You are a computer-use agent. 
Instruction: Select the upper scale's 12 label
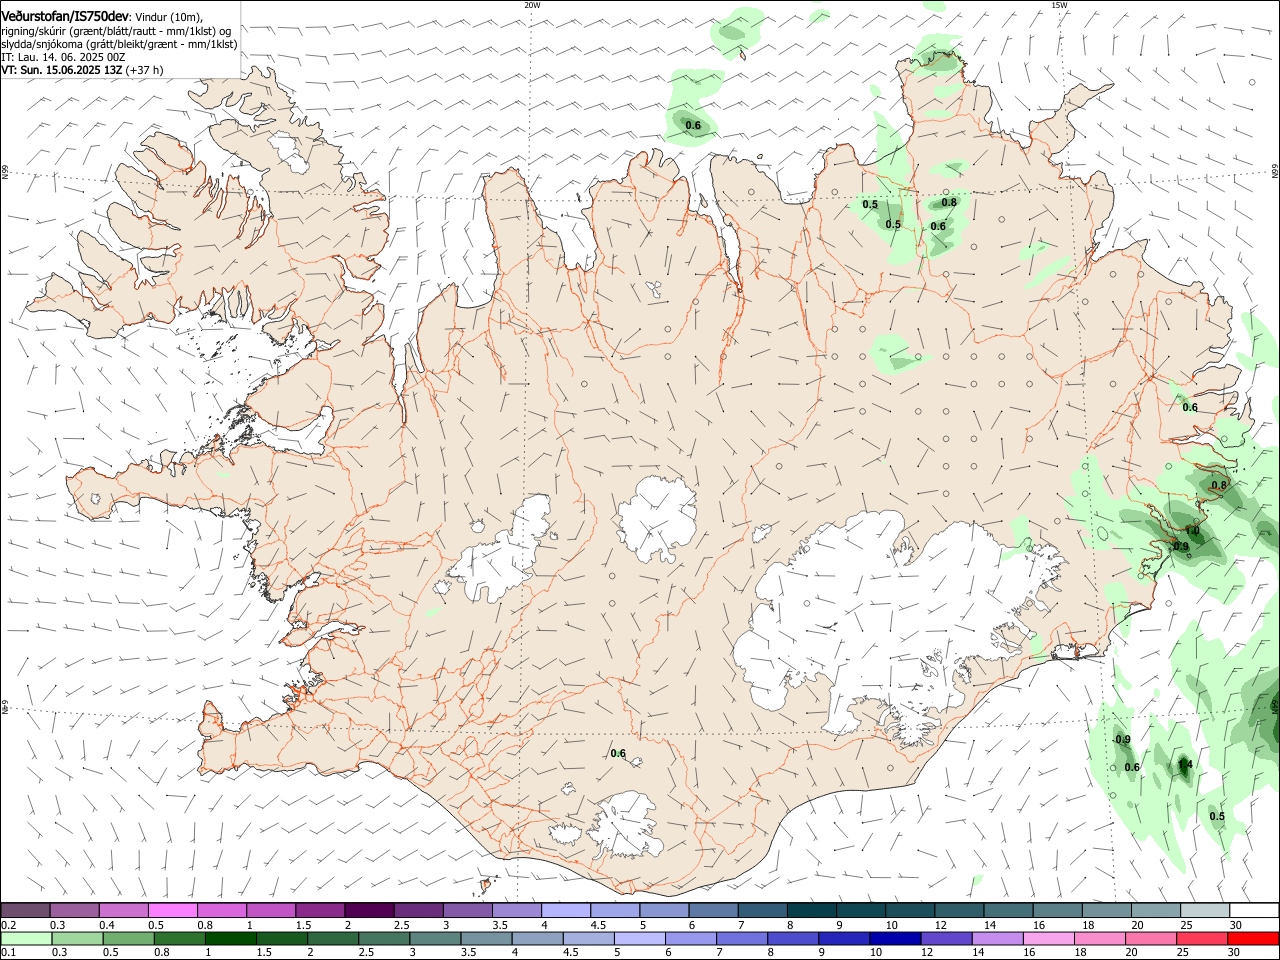click(x=939, y=925)
